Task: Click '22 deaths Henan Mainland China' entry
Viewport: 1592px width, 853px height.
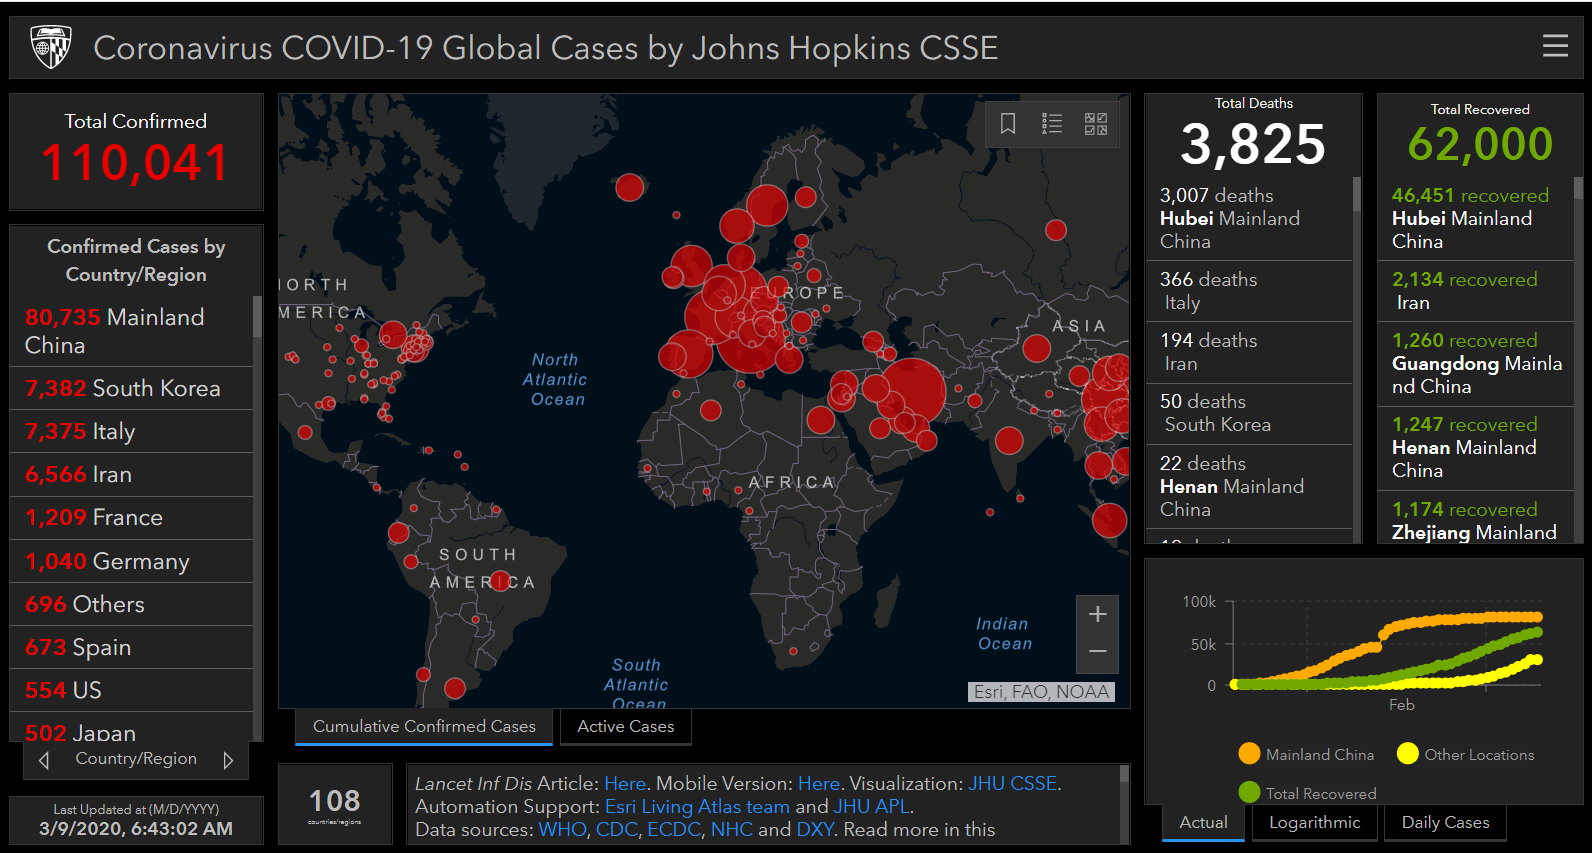Action: (x=1249, y=486)
